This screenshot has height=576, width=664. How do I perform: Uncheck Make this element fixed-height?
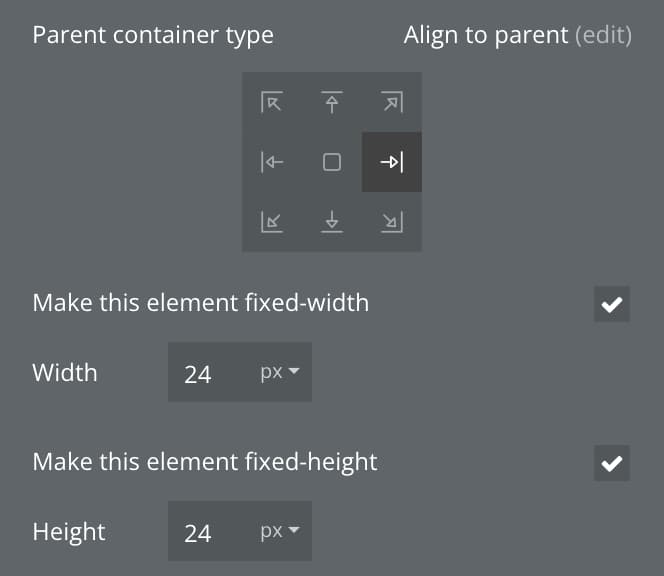(611, 463)
